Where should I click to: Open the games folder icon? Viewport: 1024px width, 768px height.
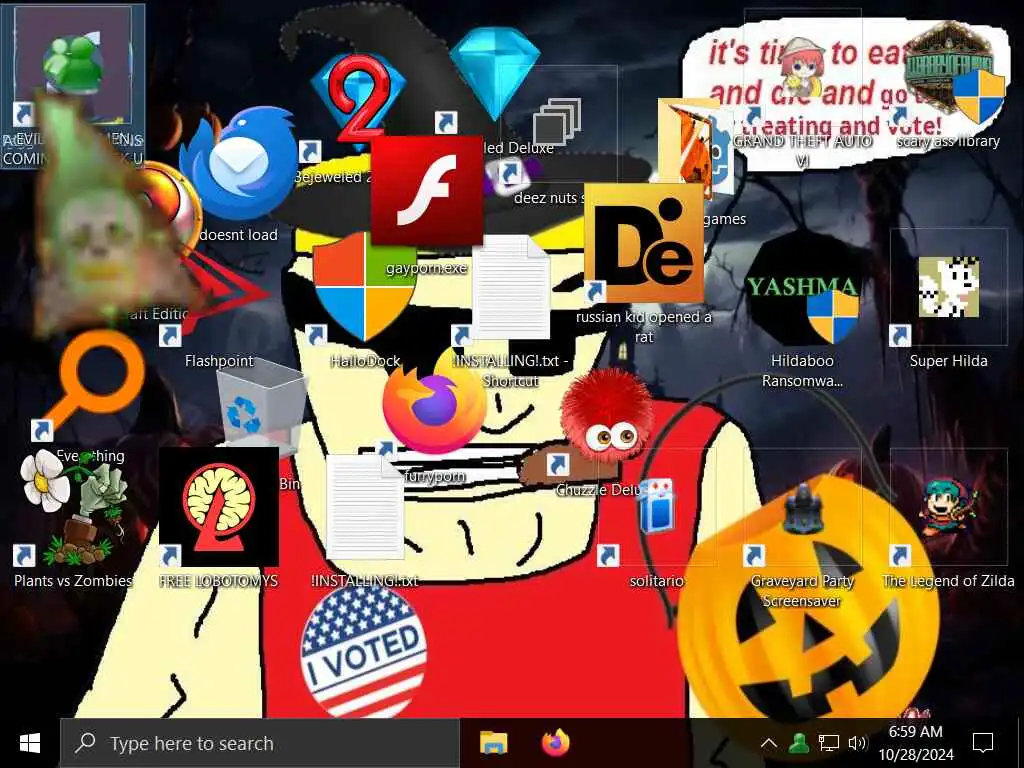pos(696,147)
